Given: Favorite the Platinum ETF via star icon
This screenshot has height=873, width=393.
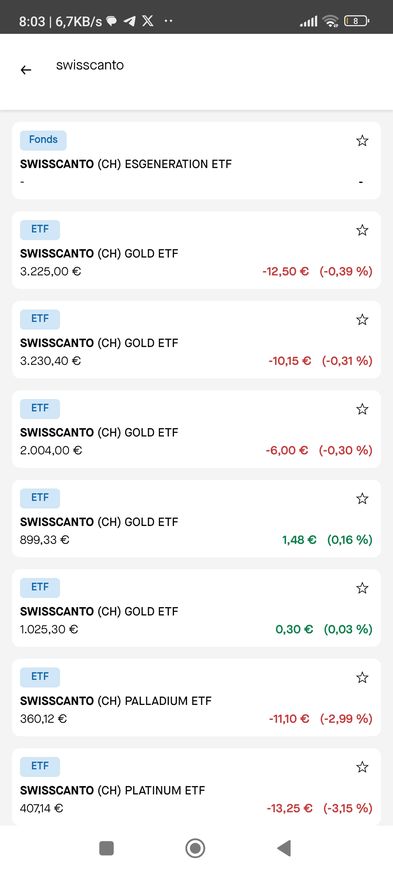Looking at the screenshot, I should tap(362, 767).
